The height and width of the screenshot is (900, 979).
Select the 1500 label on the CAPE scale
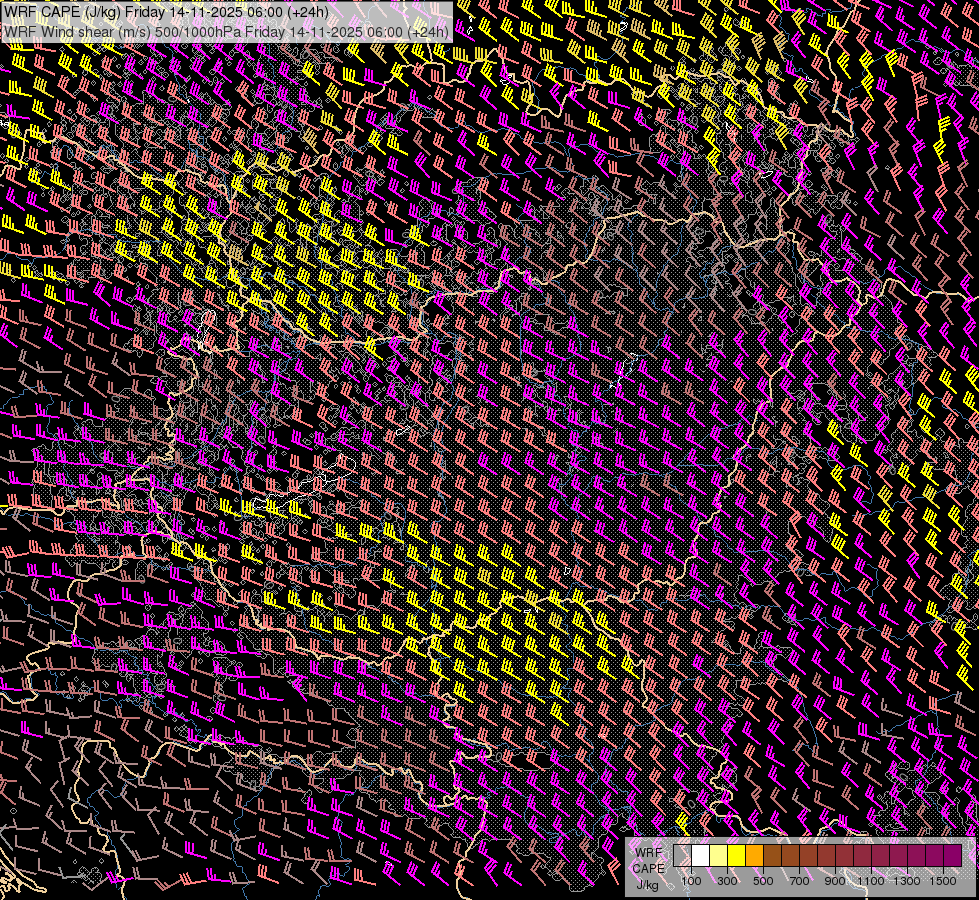pyautogui.click(x=943, y=881)
